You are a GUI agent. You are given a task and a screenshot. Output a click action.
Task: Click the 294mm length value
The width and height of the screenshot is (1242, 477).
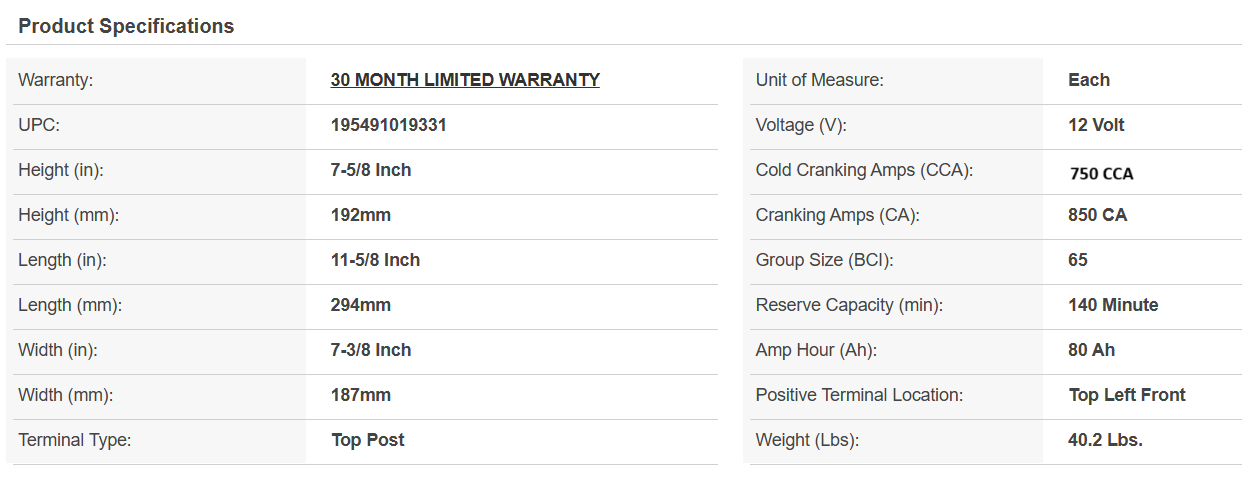(361, 305)
